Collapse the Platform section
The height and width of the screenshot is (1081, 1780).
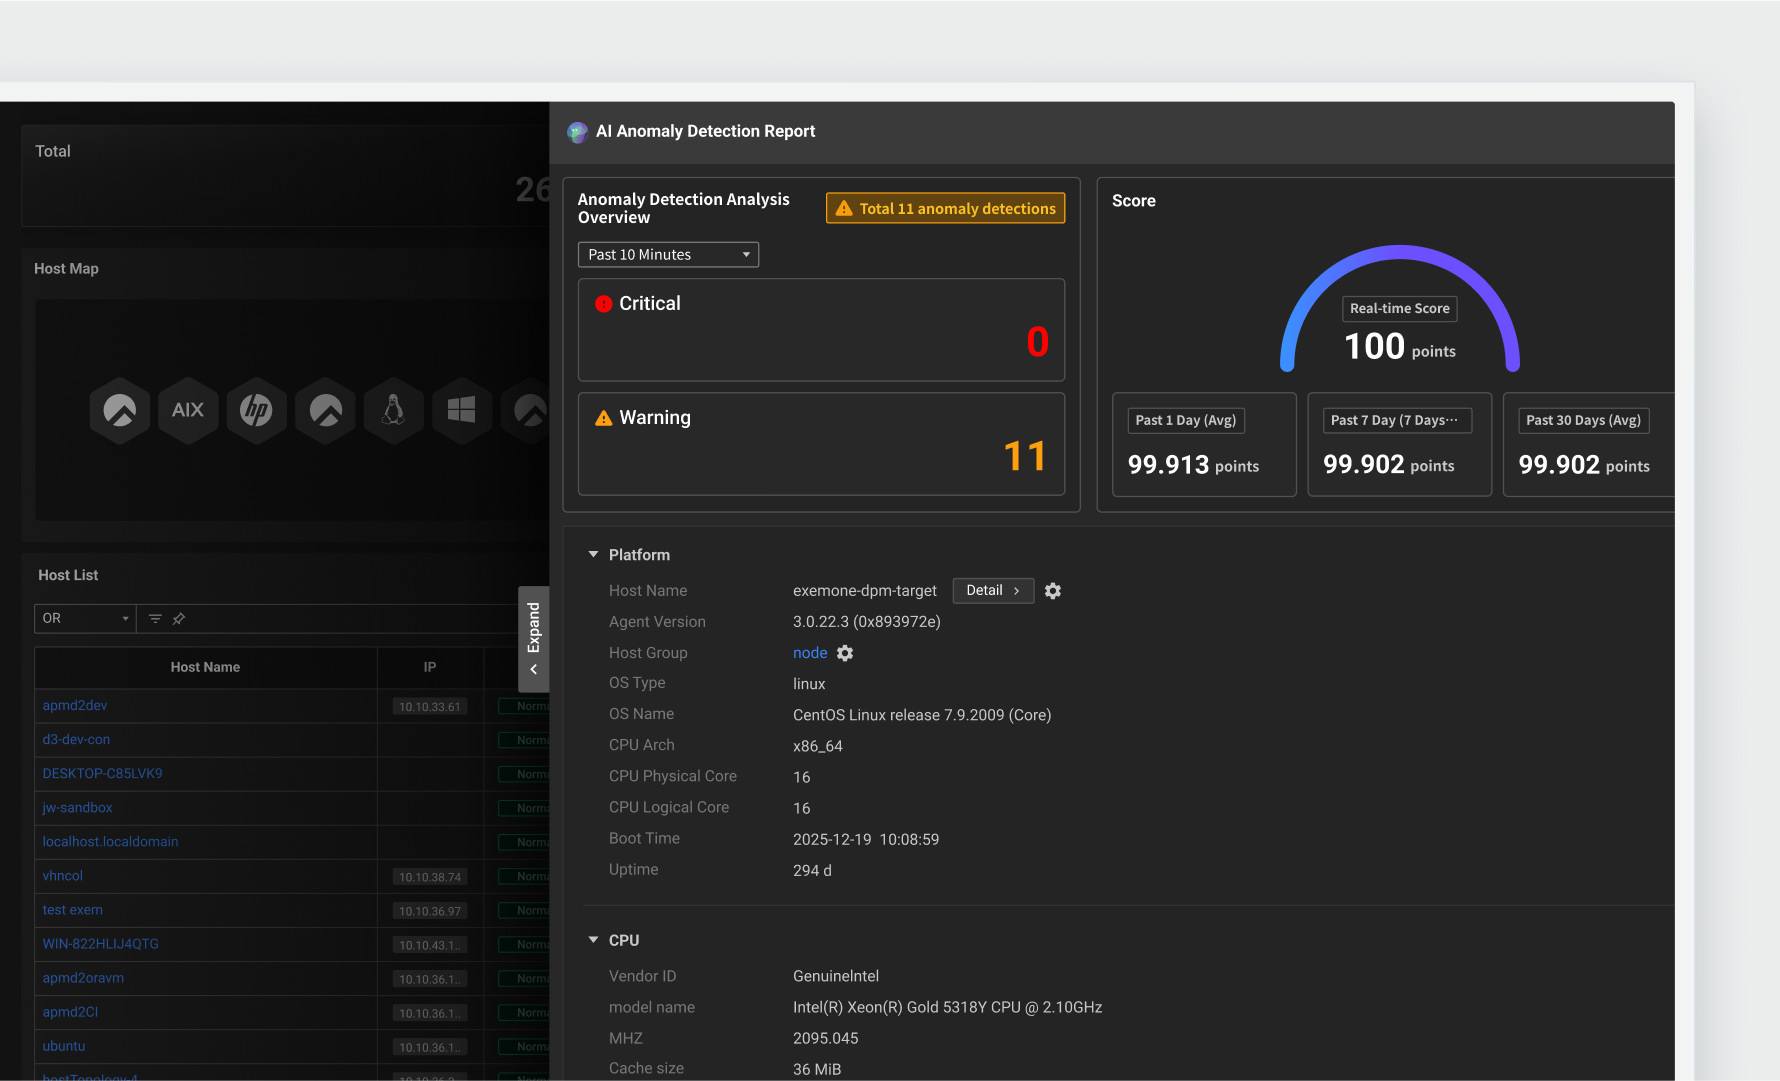tap(593, 555)
